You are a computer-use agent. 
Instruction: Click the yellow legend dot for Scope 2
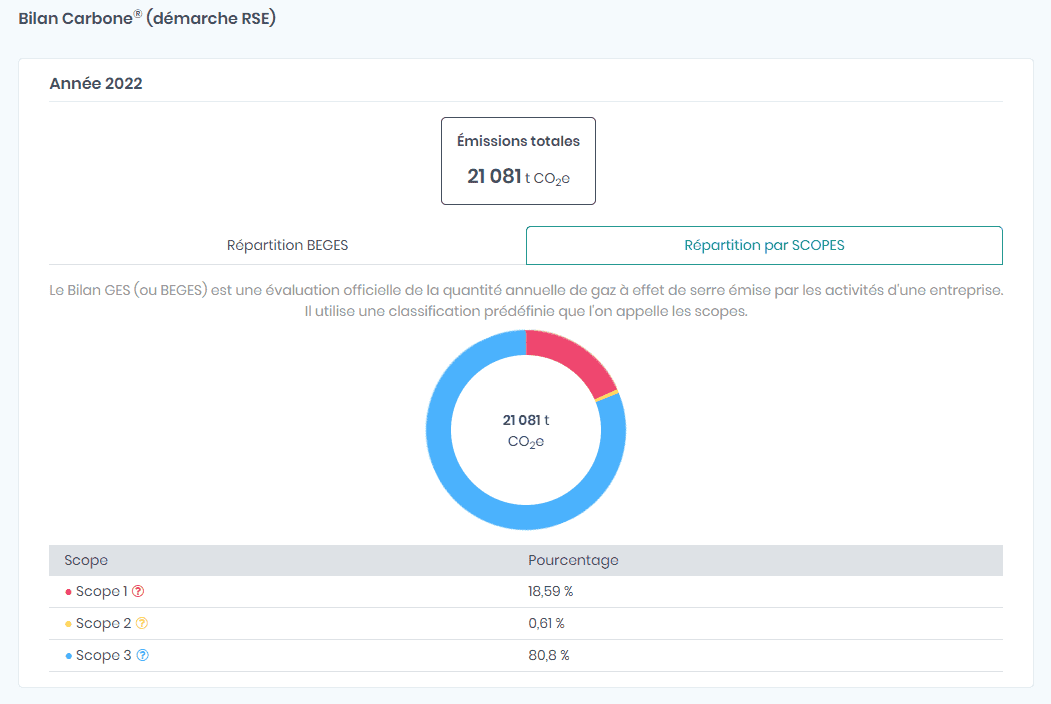point(68,624)
